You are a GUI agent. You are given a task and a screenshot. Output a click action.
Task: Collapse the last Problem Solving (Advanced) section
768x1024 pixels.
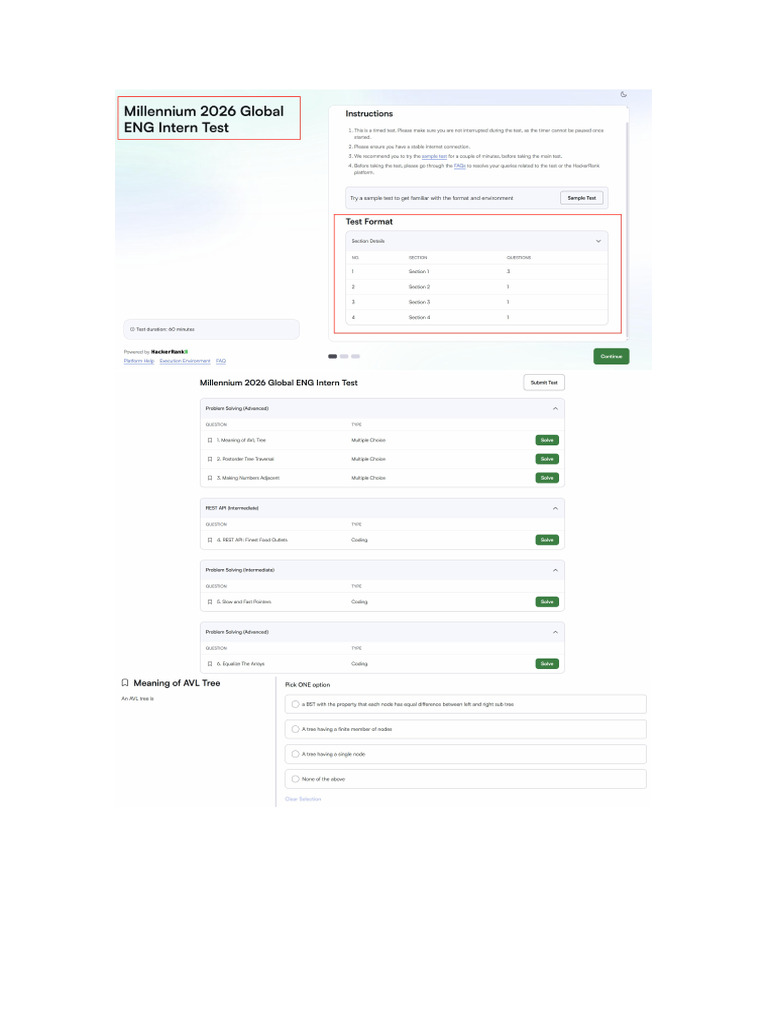point(555,632)
